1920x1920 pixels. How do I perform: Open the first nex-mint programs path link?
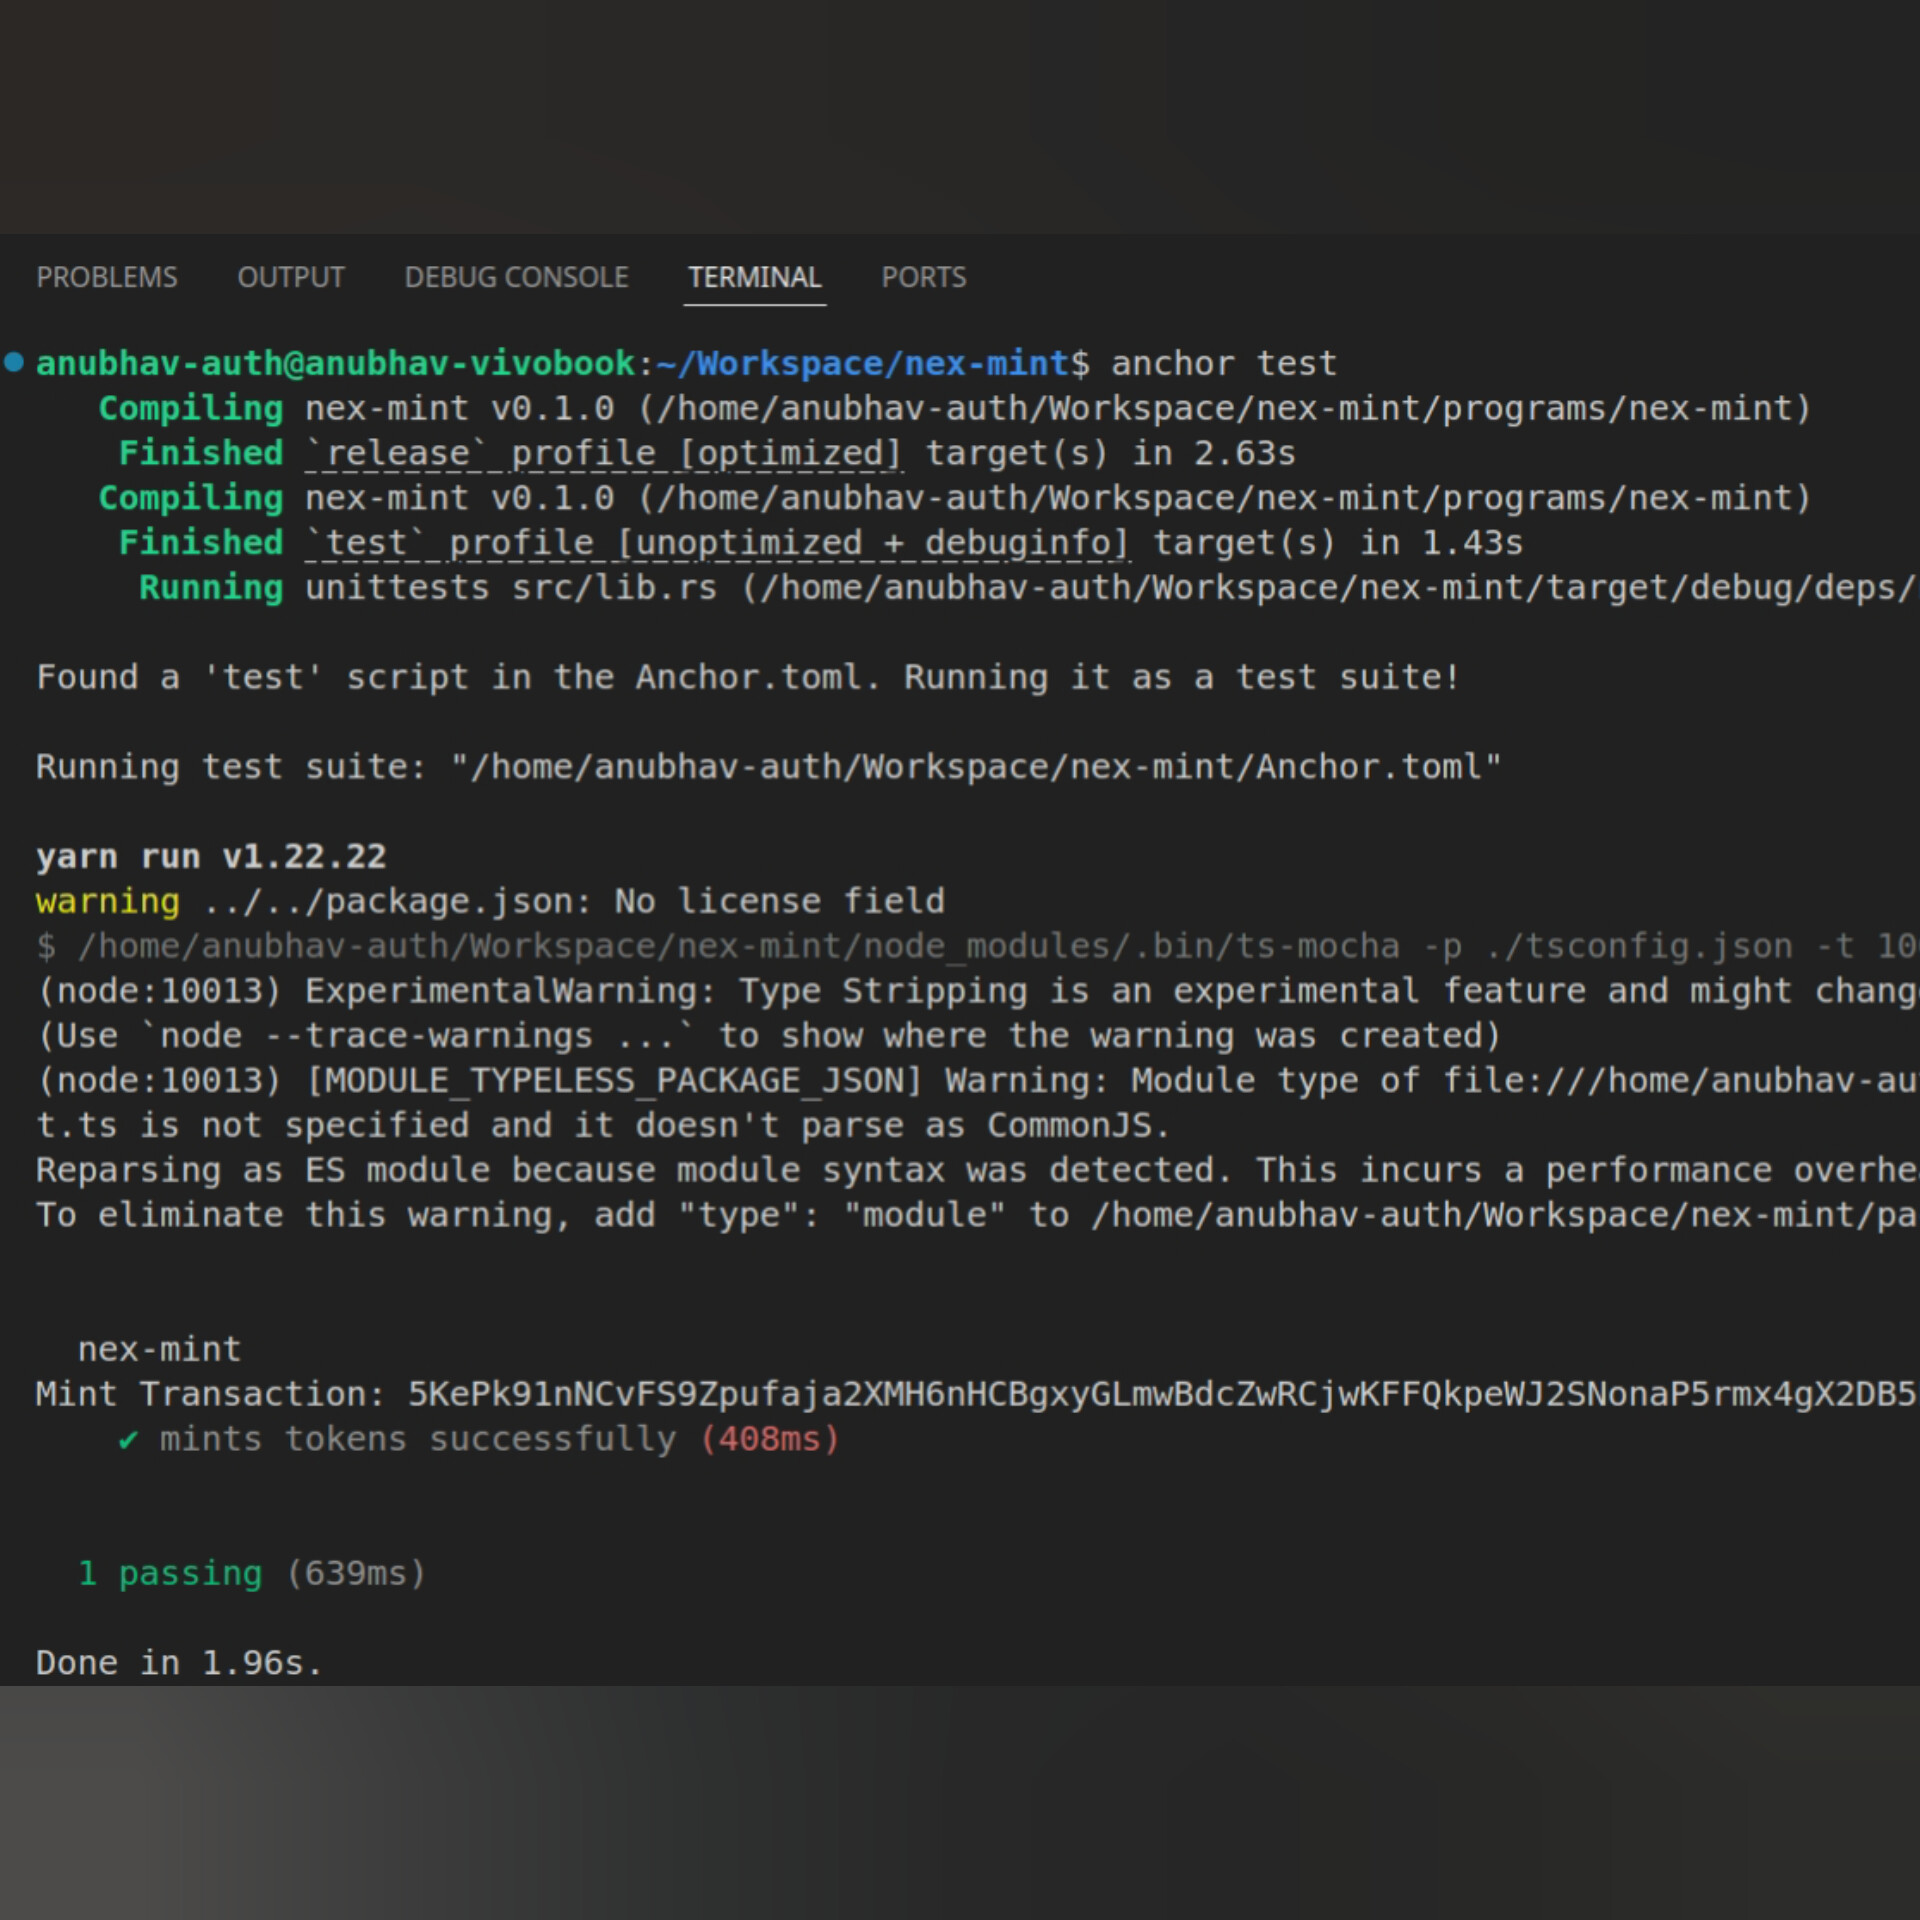click(x=1224, y=408)
